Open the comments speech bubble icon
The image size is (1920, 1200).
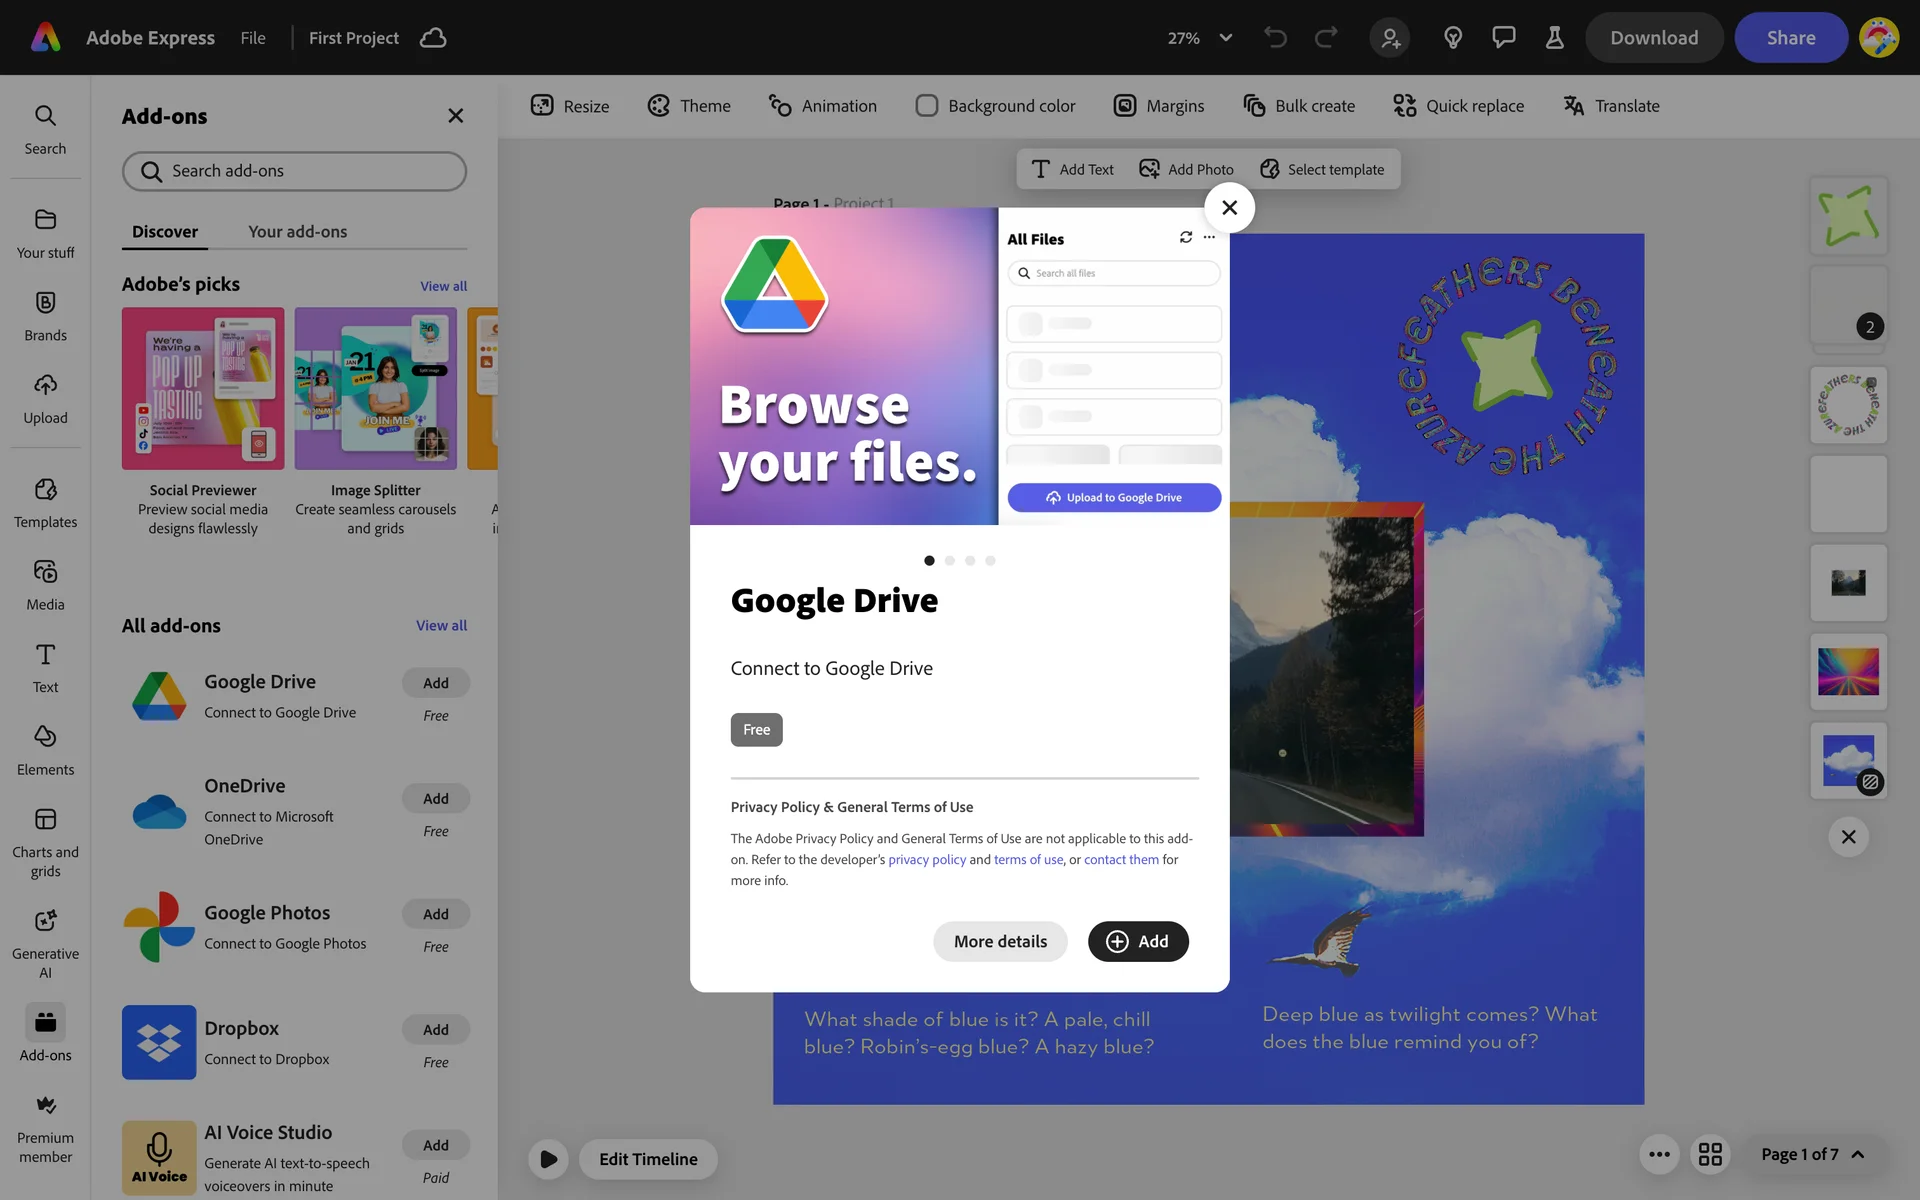click(1503, 38)
